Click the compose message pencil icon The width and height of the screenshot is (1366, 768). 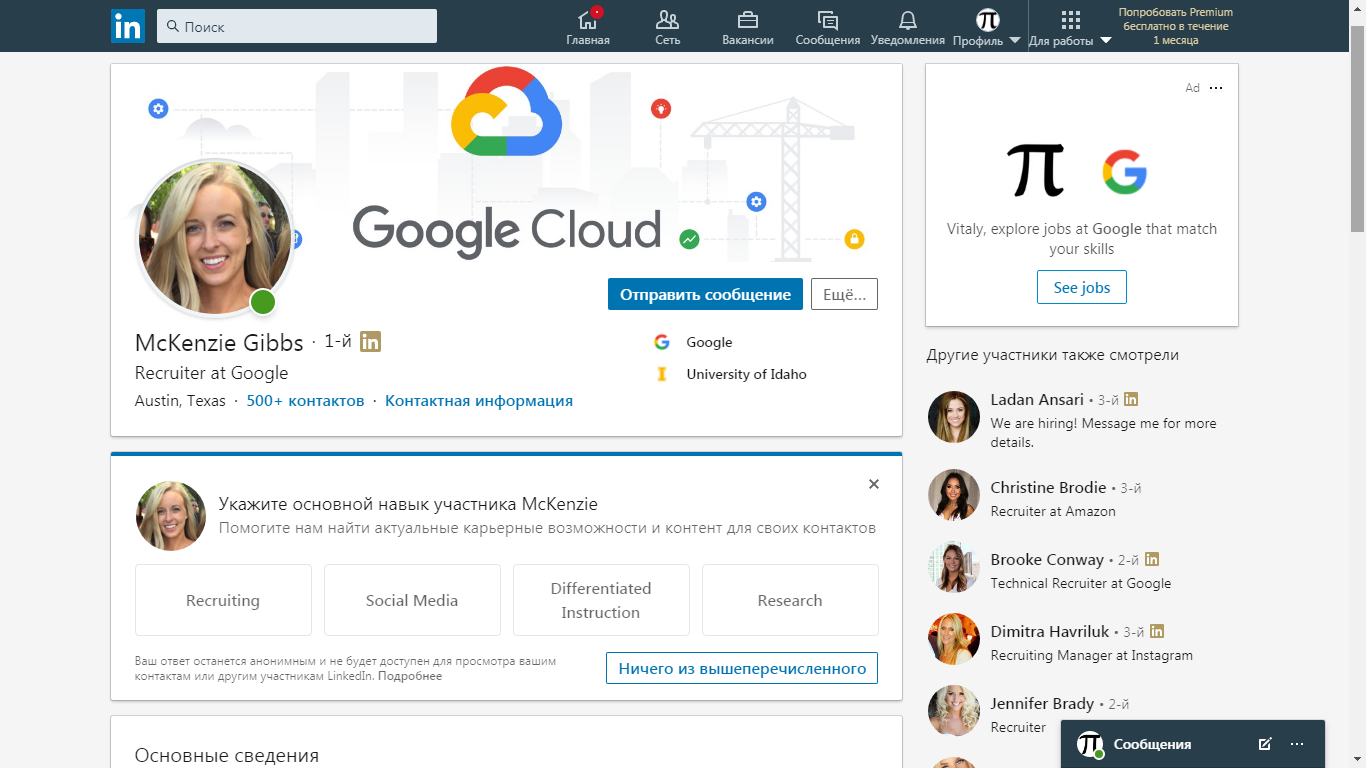[1264, 744]
